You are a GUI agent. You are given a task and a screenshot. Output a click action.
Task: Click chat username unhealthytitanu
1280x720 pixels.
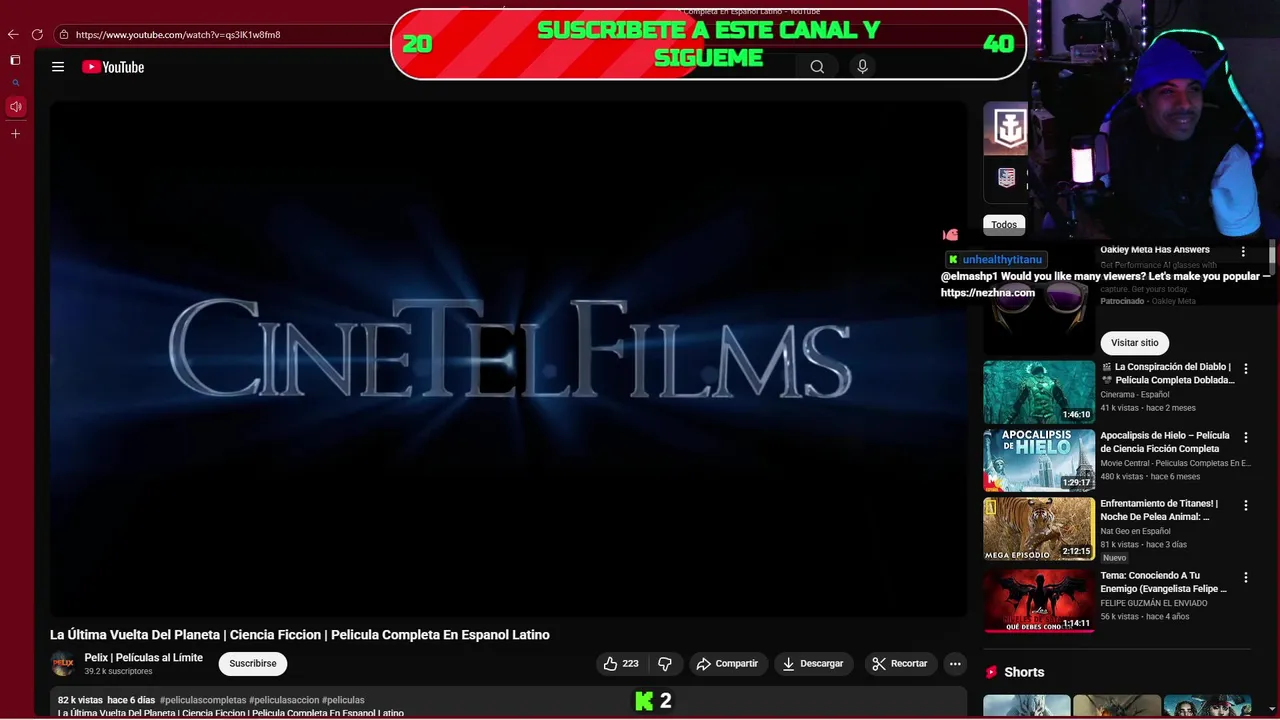tap(1002, 259)
